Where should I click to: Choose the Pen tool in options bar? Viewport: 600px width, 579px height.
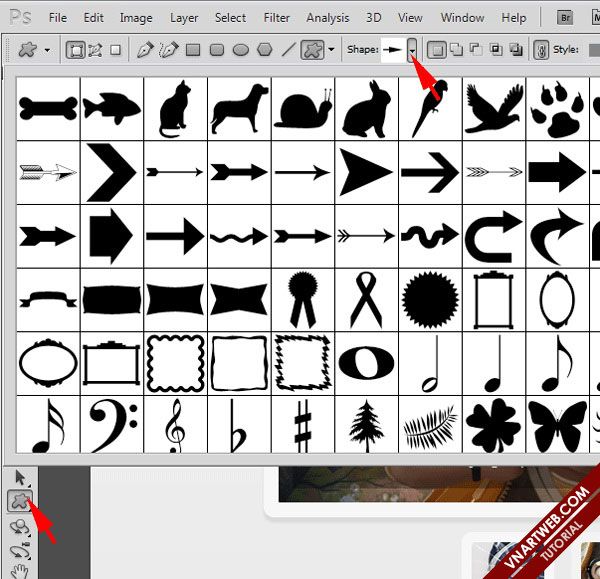pos(145,49)
